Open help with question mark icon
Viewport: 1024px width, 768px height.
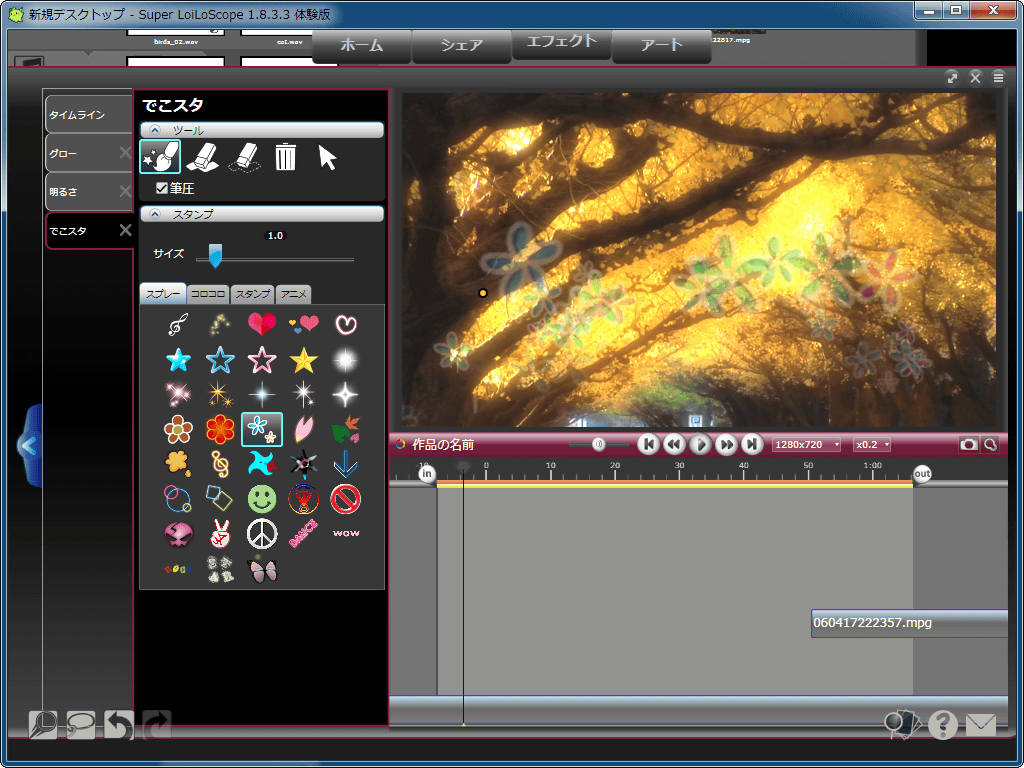[942, 725]
